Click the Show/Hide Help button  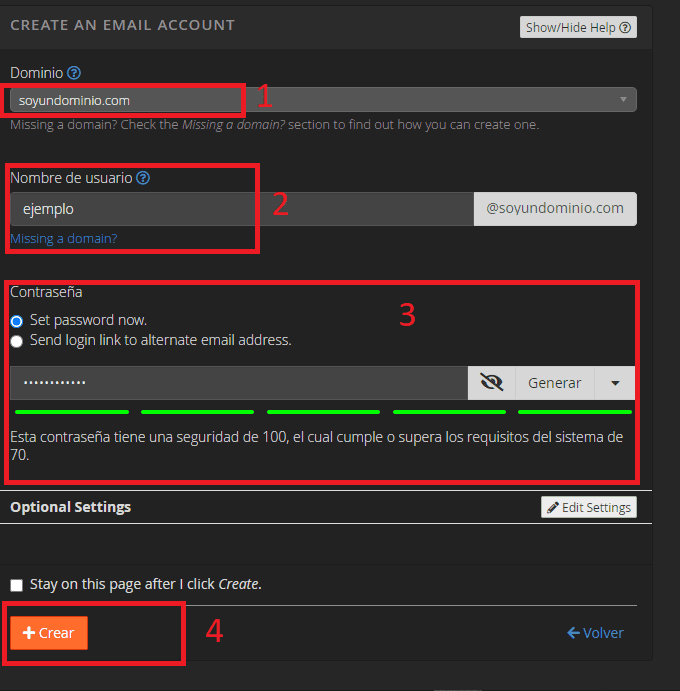[578, 27]
